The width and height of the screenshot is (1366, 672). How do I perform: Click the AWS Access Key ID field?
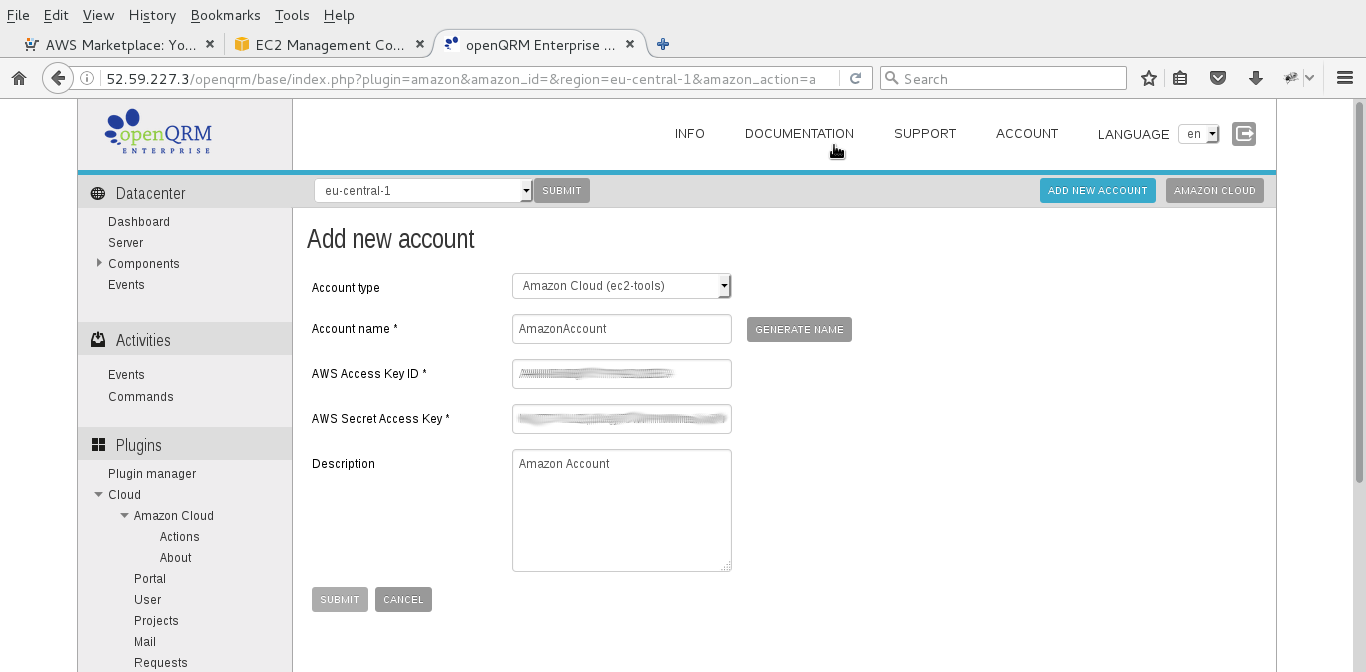(622, 373)
